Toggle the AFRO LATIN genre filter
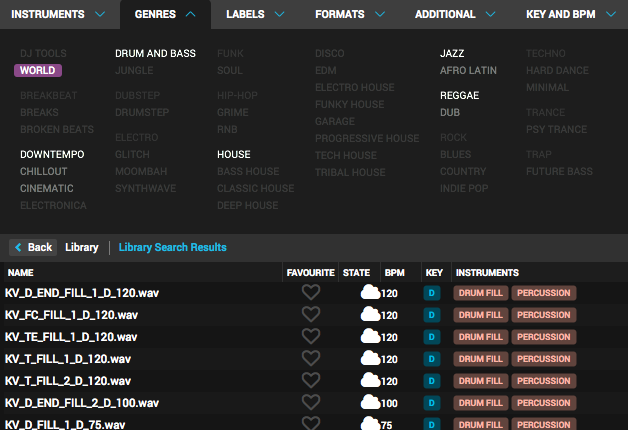 click(x=468, y=70)
